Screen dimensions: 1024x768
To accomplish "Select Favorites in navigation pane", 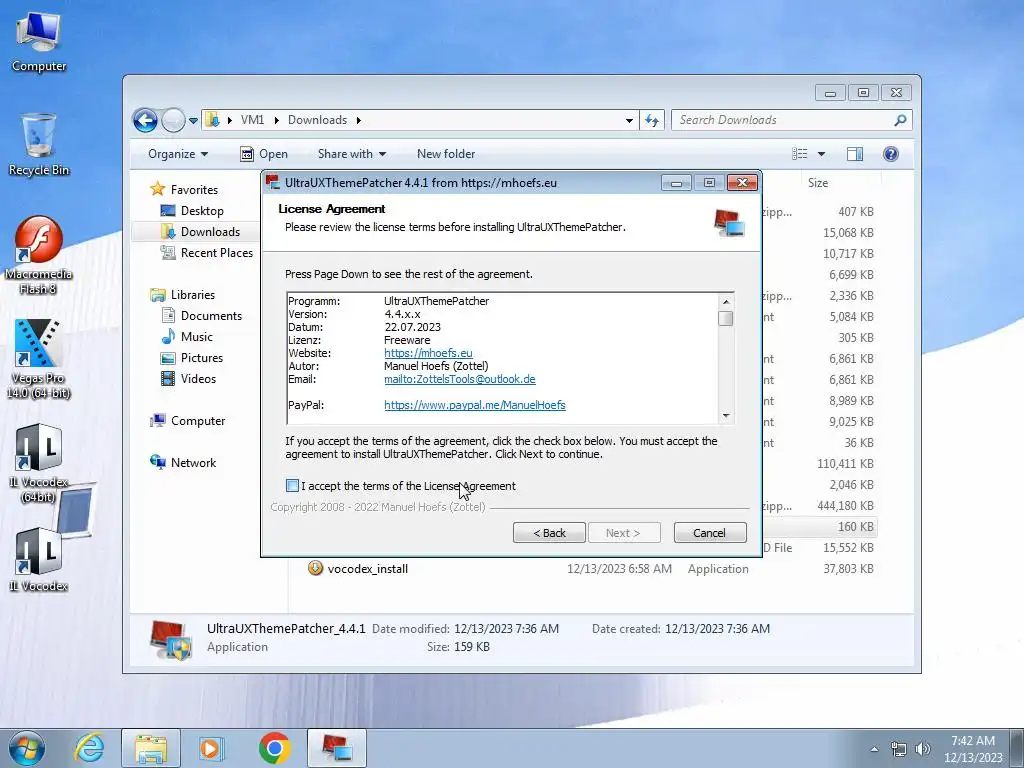I will (x=194, y=189).
